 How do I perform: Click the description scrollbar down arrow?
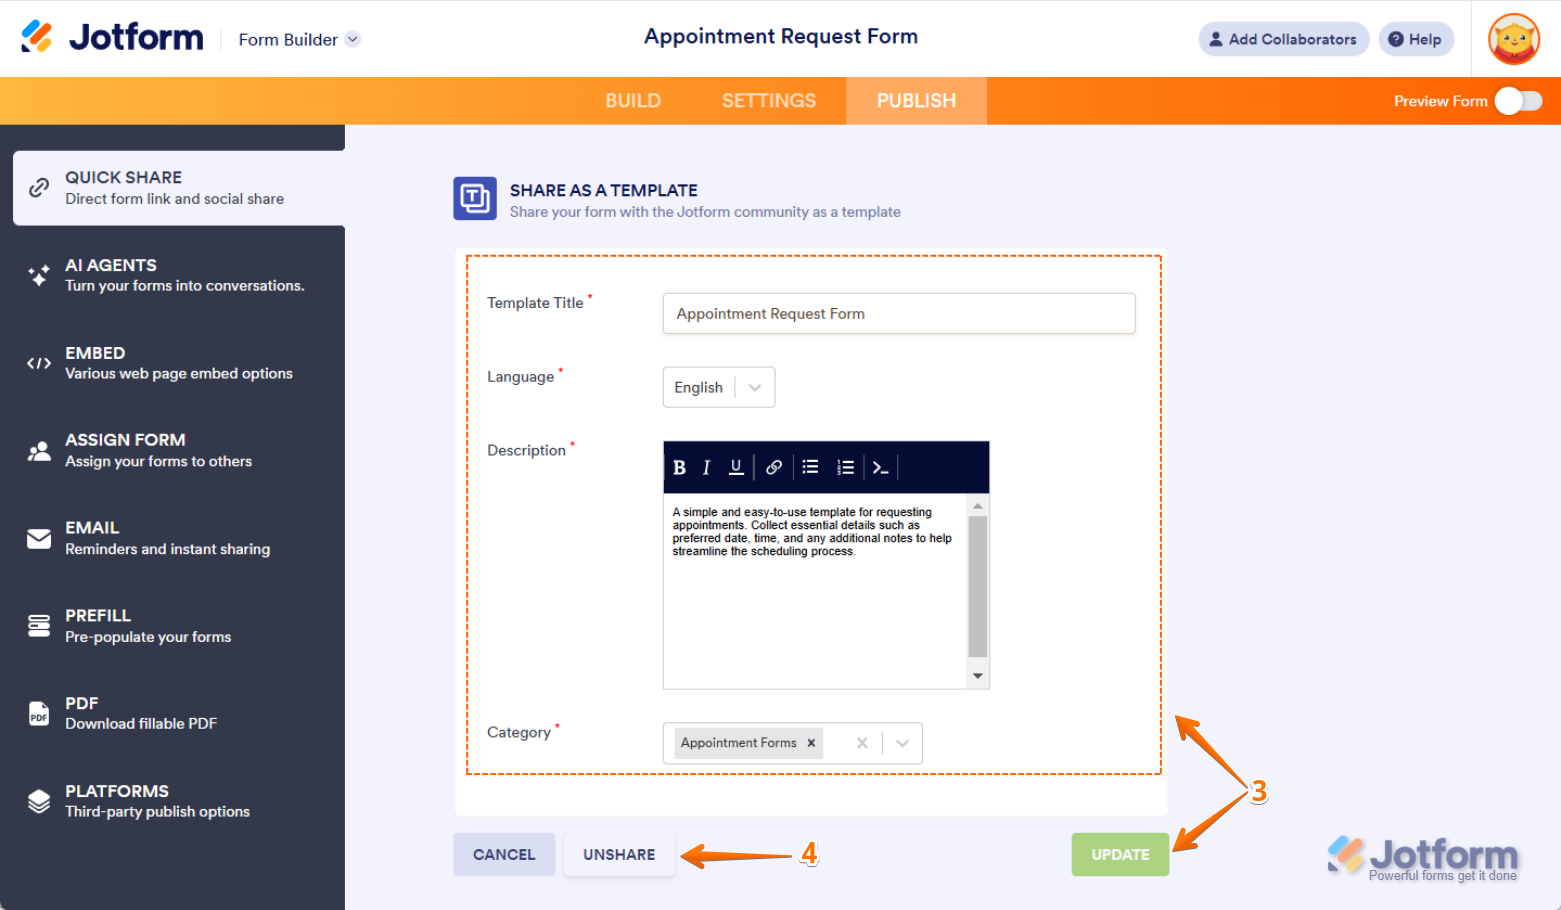point(978,676)
